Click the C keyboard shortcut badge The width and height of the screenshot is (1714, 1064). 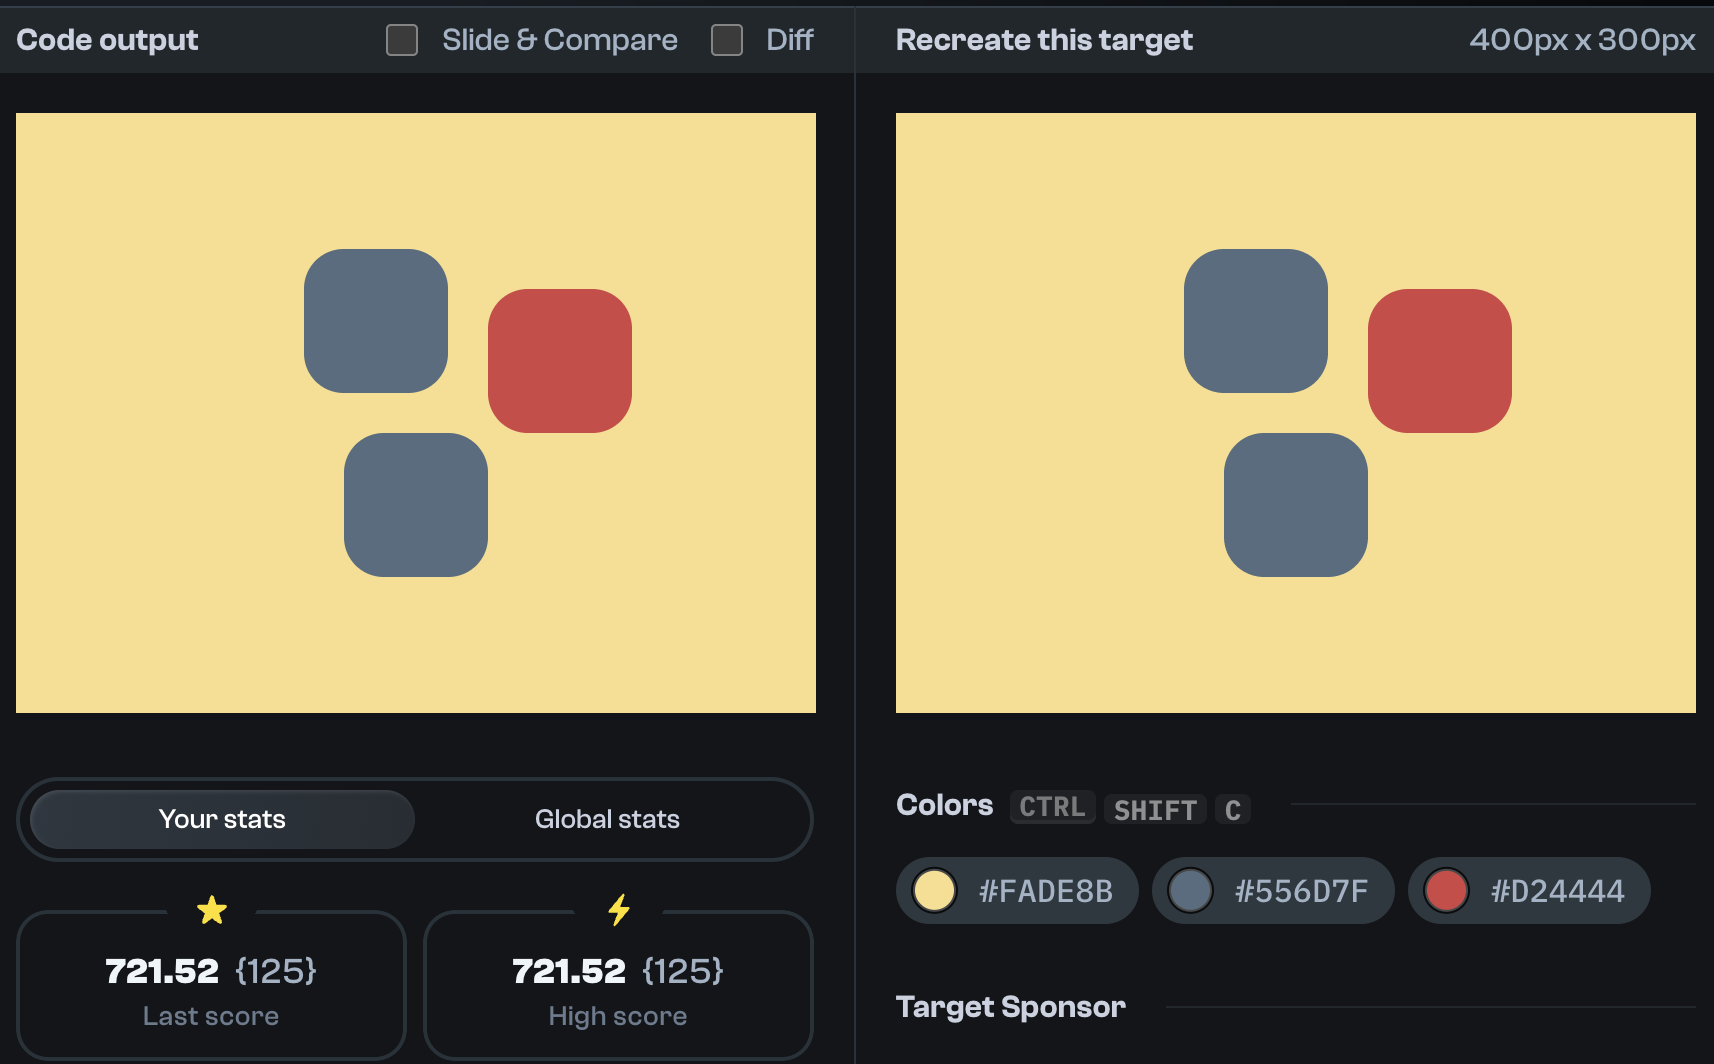(1232, 809)
